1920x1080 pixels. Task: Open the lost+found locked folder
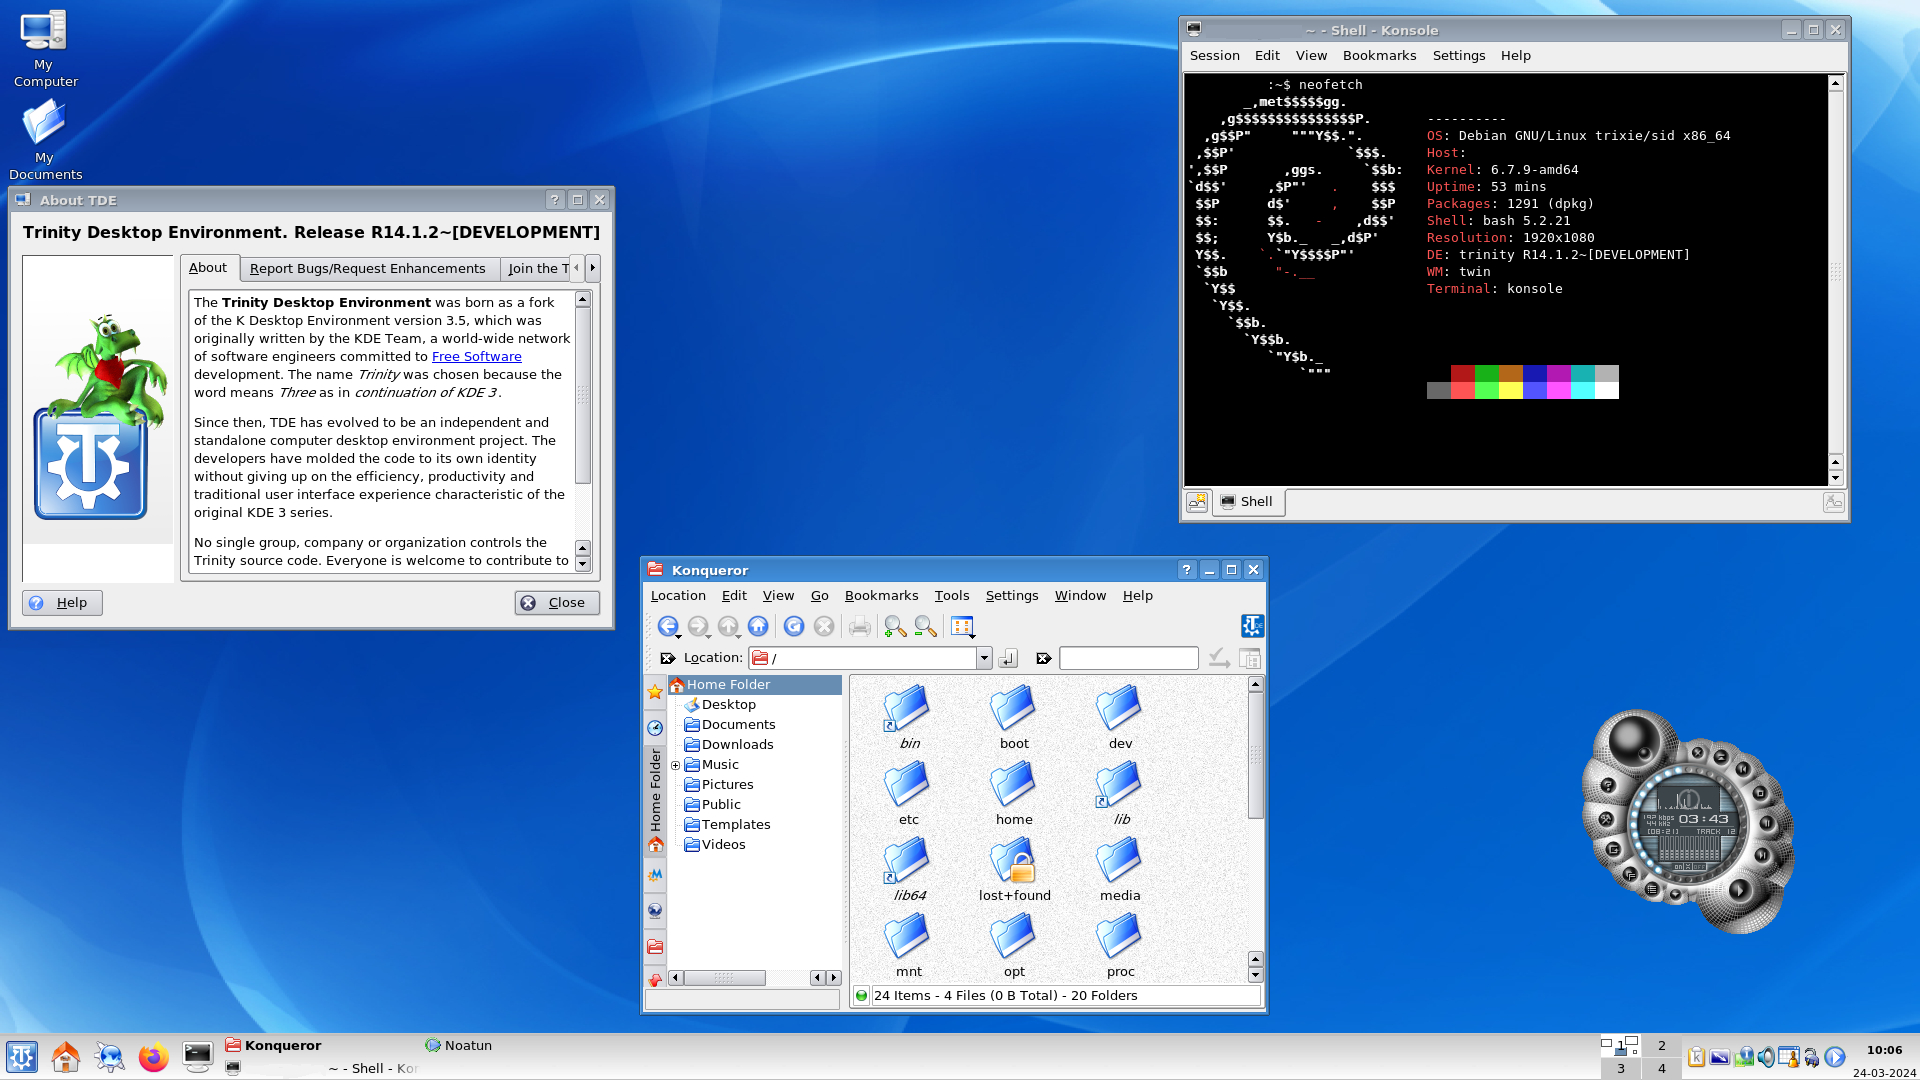(1014, 870)
